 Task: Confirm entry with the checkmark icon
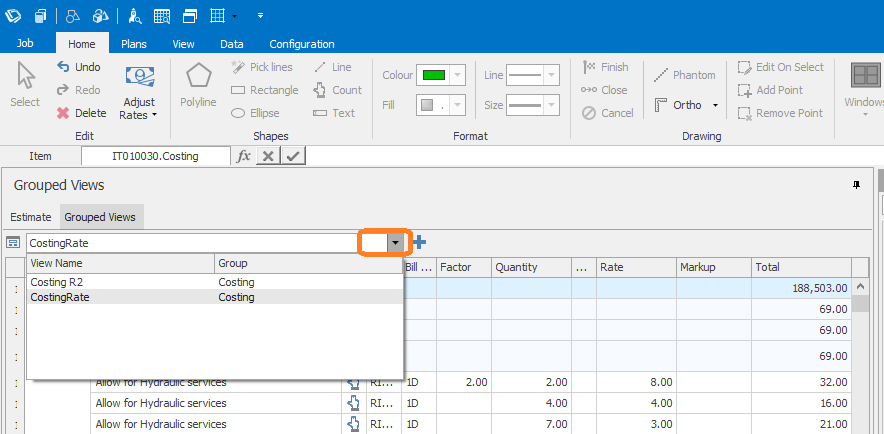(293, 156)
